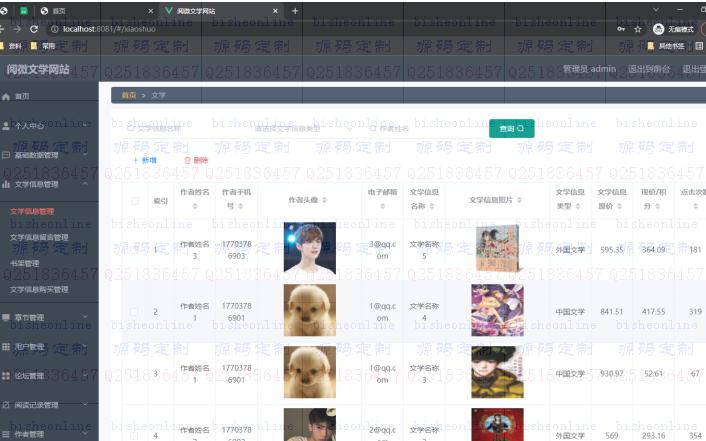Select 文学信息管理 submenu item in red
The image size is (706, 441).
click(32, 211)
